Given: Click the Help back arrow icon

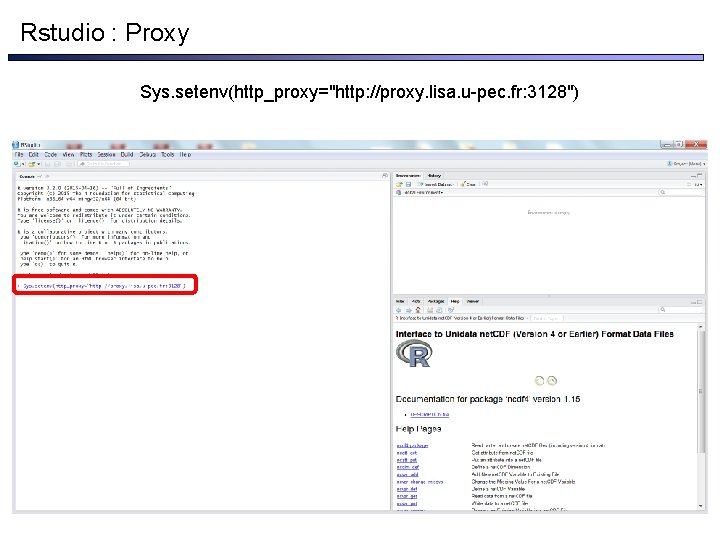Looking at the screenshot, I should click(x=399, y=310).
